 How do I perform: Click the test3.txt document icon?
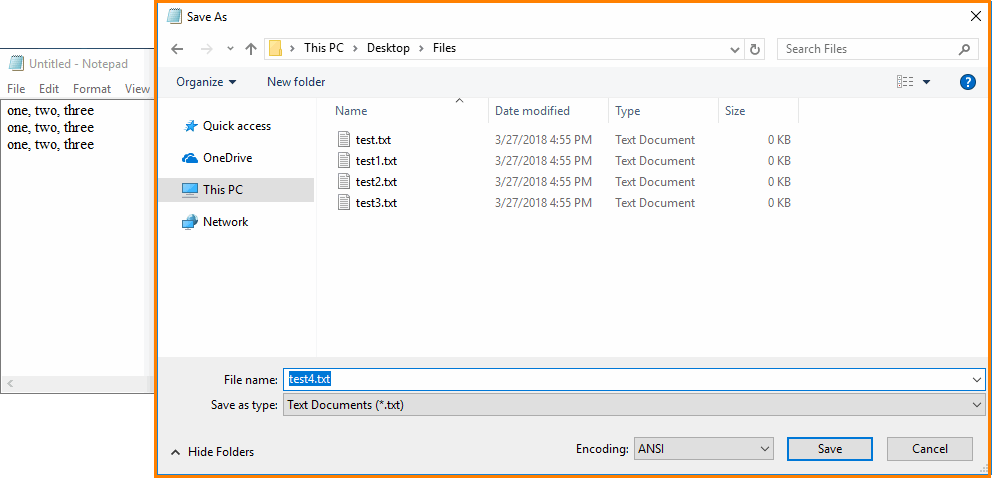344,203
